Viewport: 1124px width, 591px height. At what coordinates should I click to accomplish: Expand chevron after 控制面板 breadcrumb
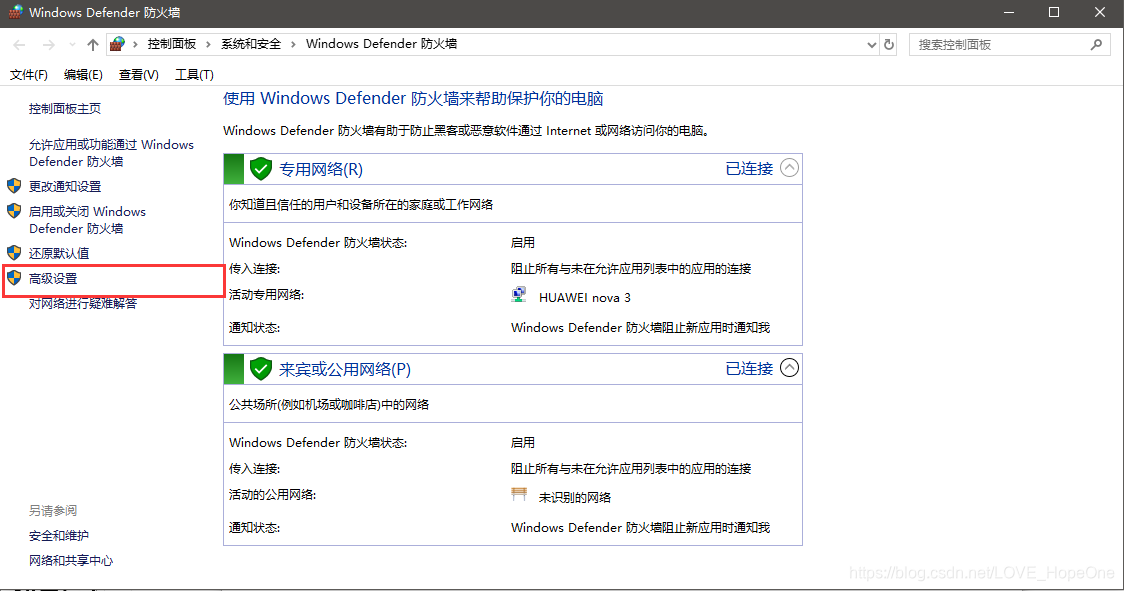point(208,44)
